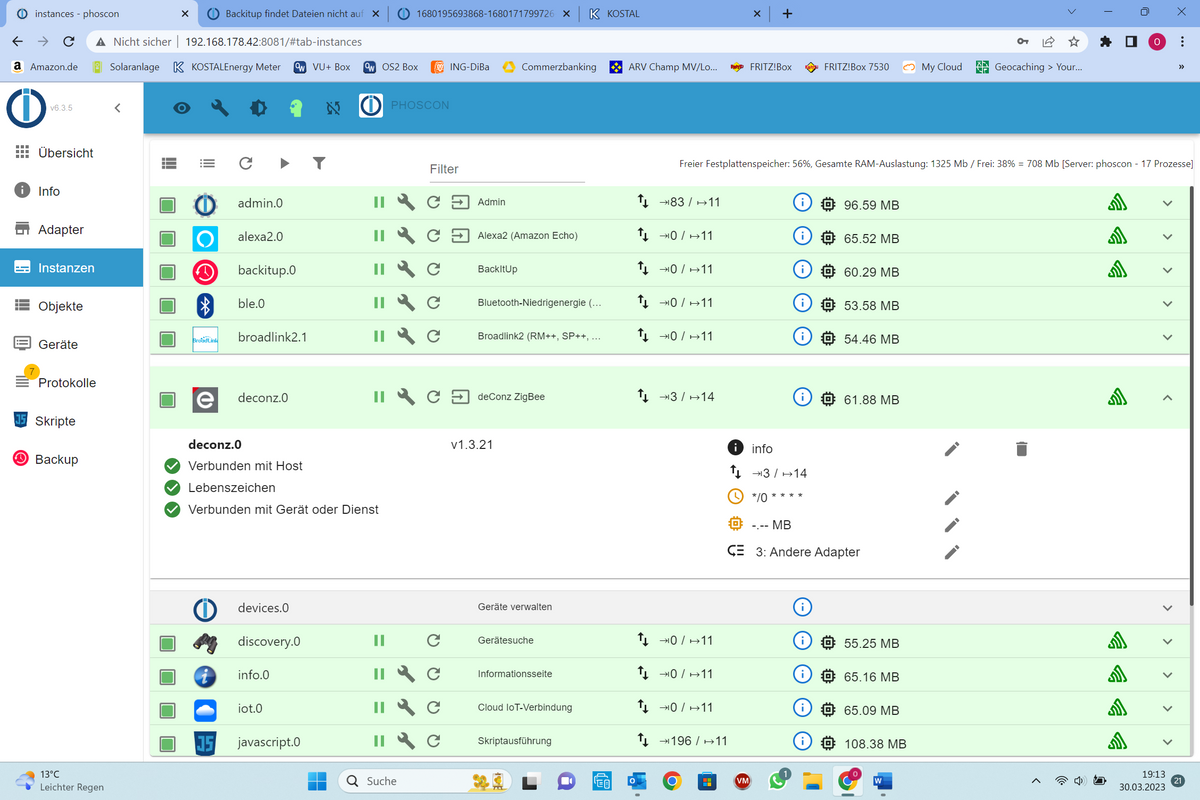Expand the admin.0 instance row
The height and width of the screenshot is (800, 1200).
click(1167, 203)
